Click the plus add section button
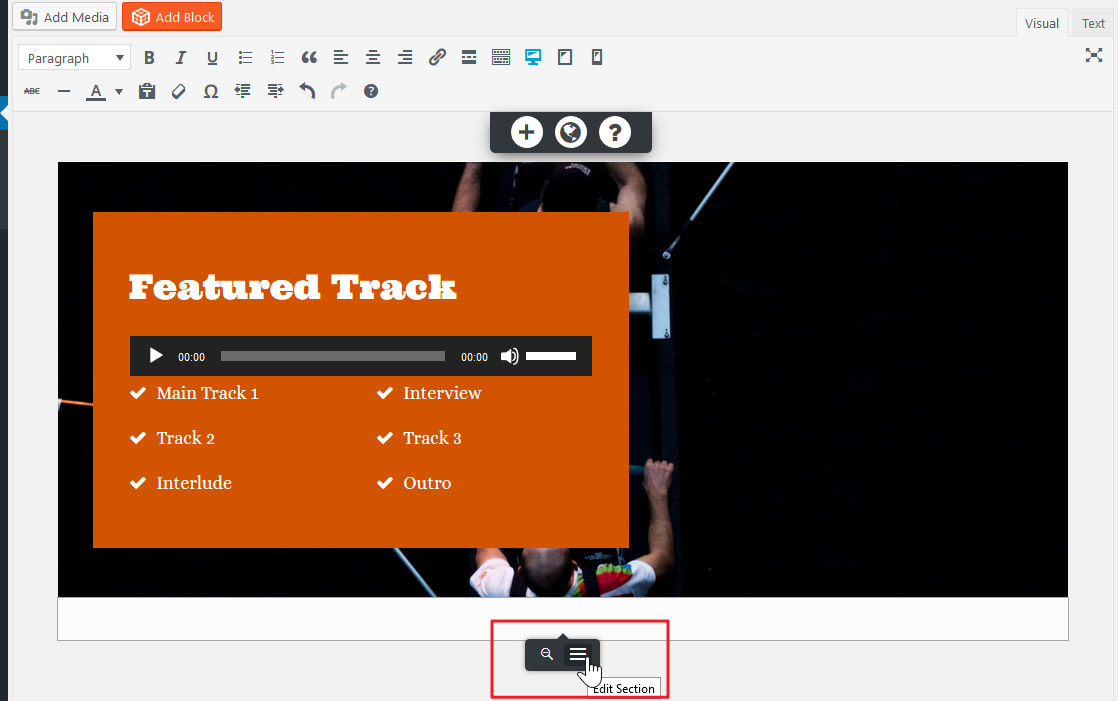1118x701 pixels. point(527,132)
